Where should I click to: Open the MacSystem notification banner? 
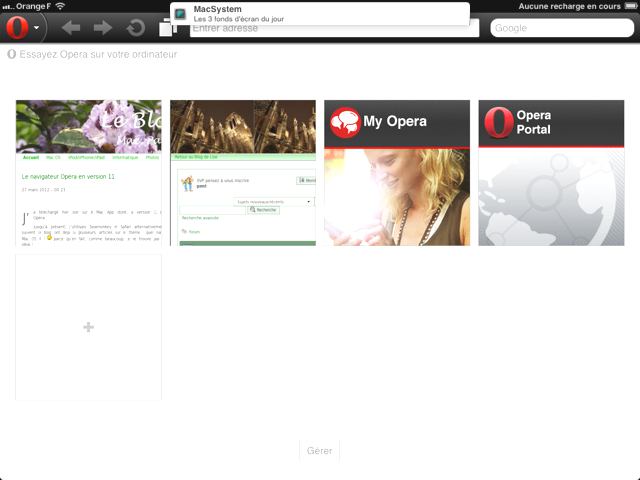[320, 14]
